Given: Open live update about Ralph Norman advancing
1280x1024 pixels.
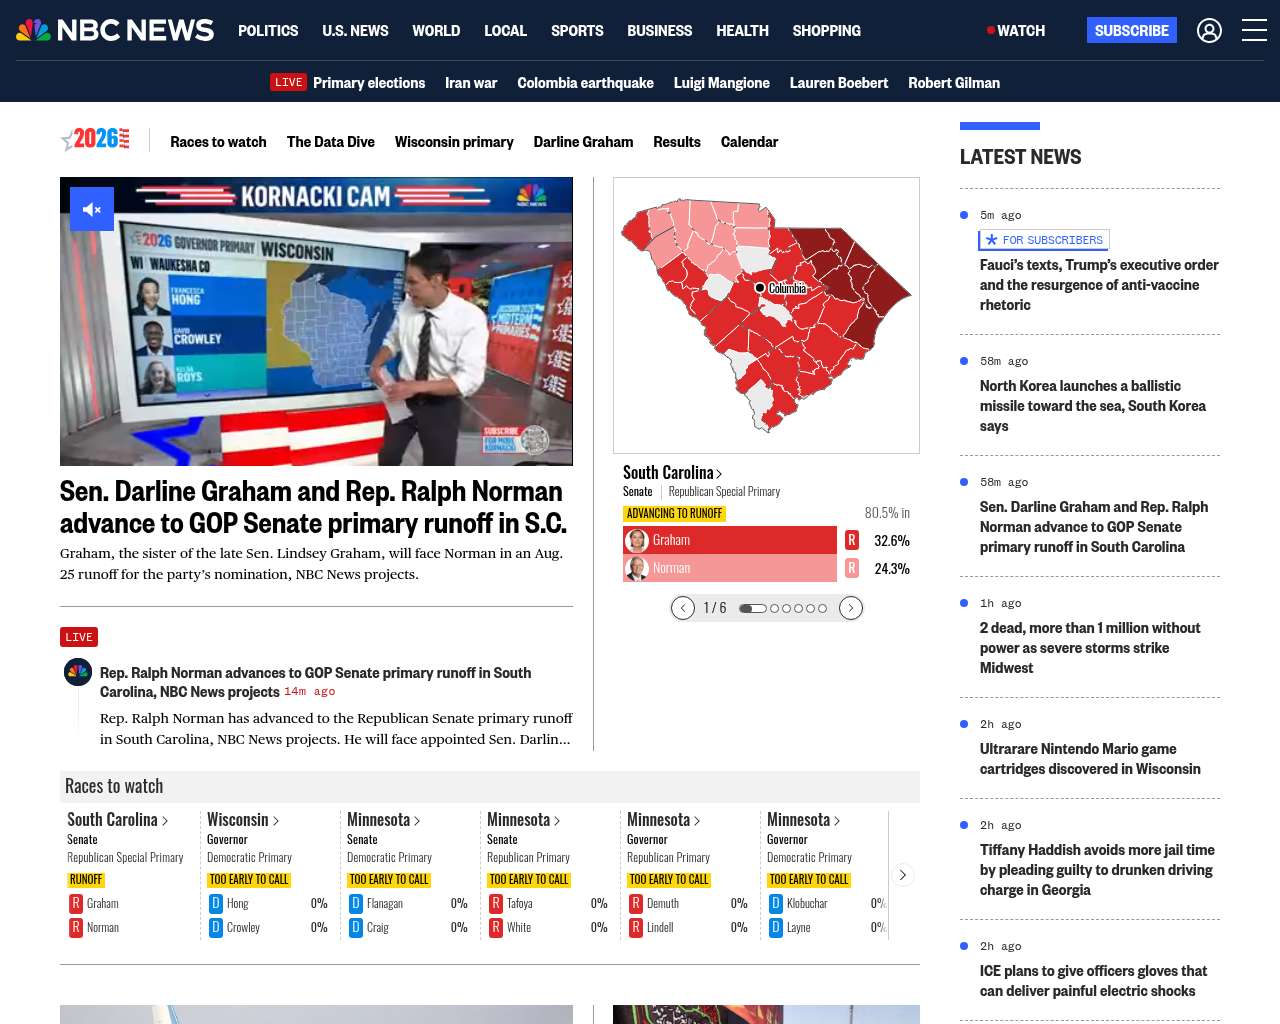Looking at the screenshot, I should (315, 682).
